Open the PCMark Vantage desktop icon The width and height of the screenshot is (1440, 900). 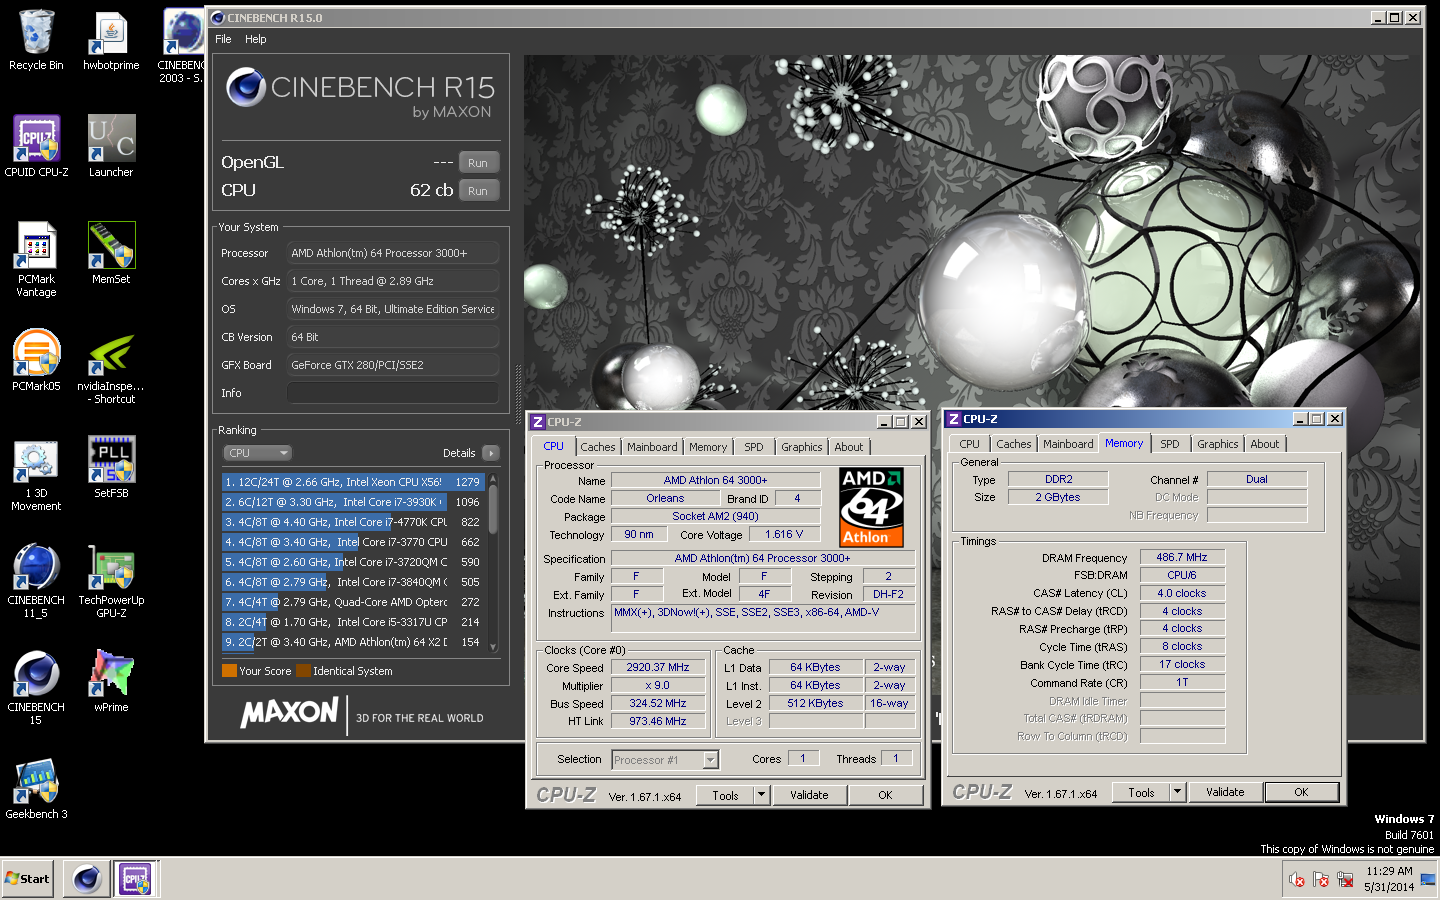pyautogui.click(x=36, y=259)
